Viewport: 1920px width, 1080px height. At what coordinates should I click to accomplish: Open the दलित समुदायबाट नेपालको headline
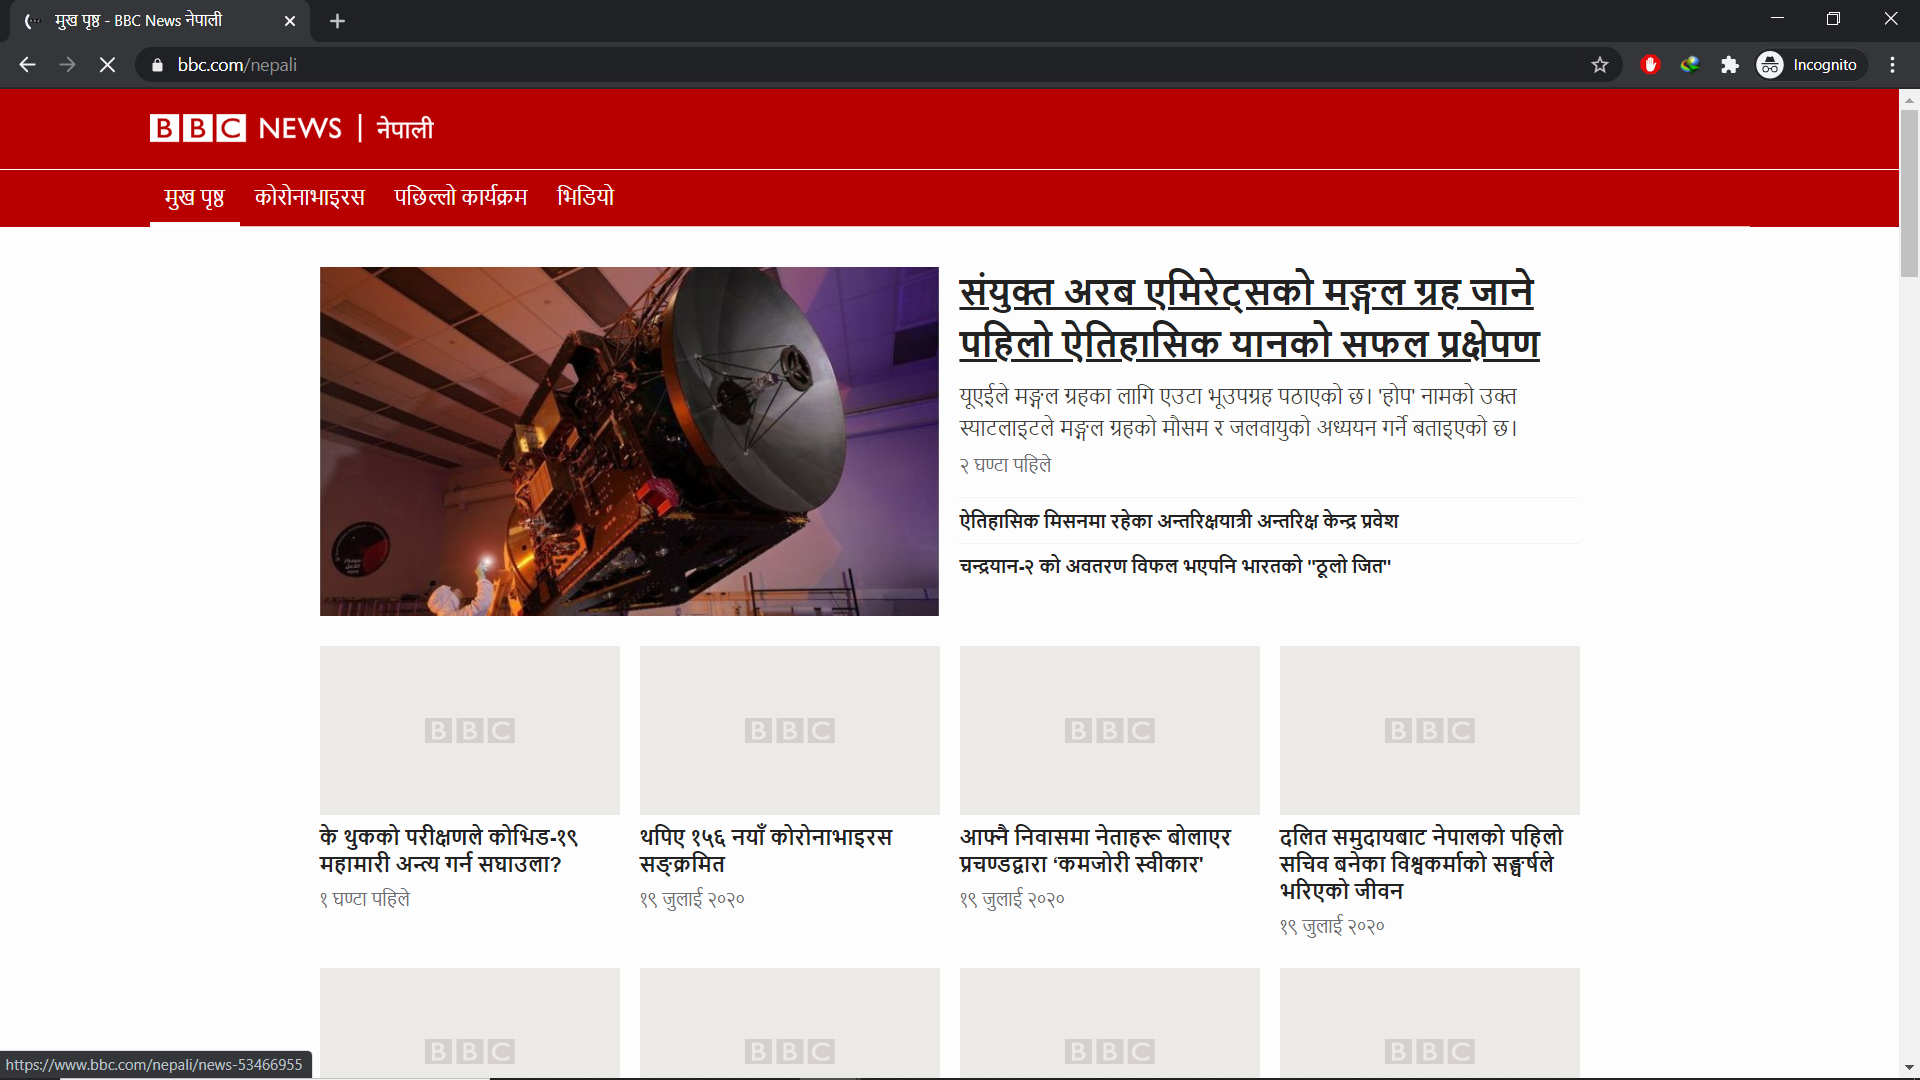[x=1421, y=863]
